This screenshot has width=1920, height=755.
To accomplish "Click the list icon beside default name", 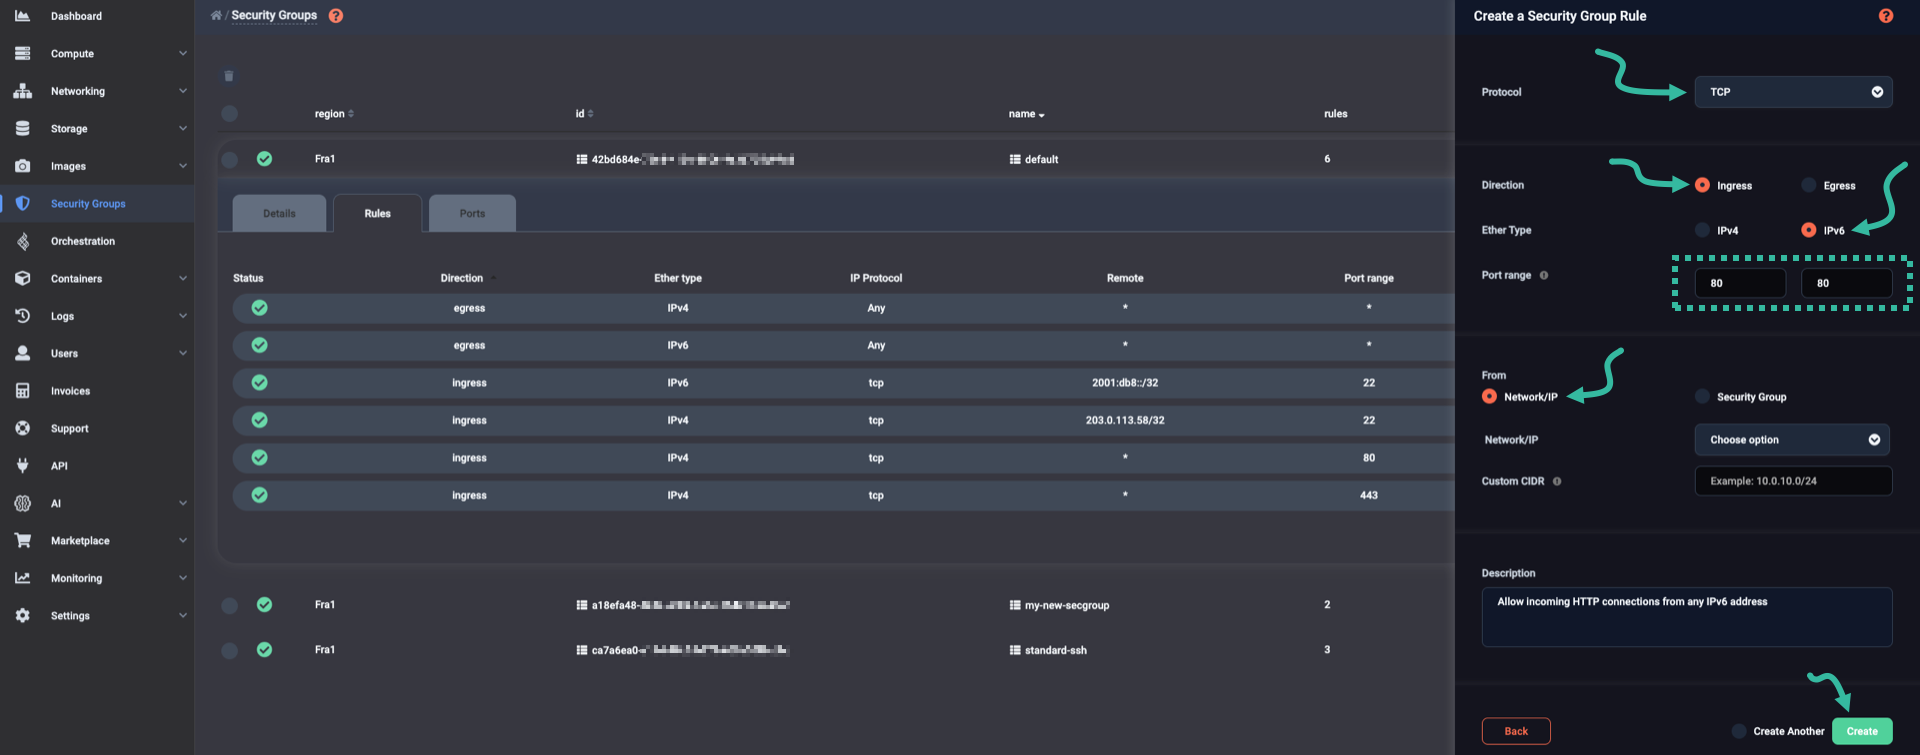I will pos(1015,160).
